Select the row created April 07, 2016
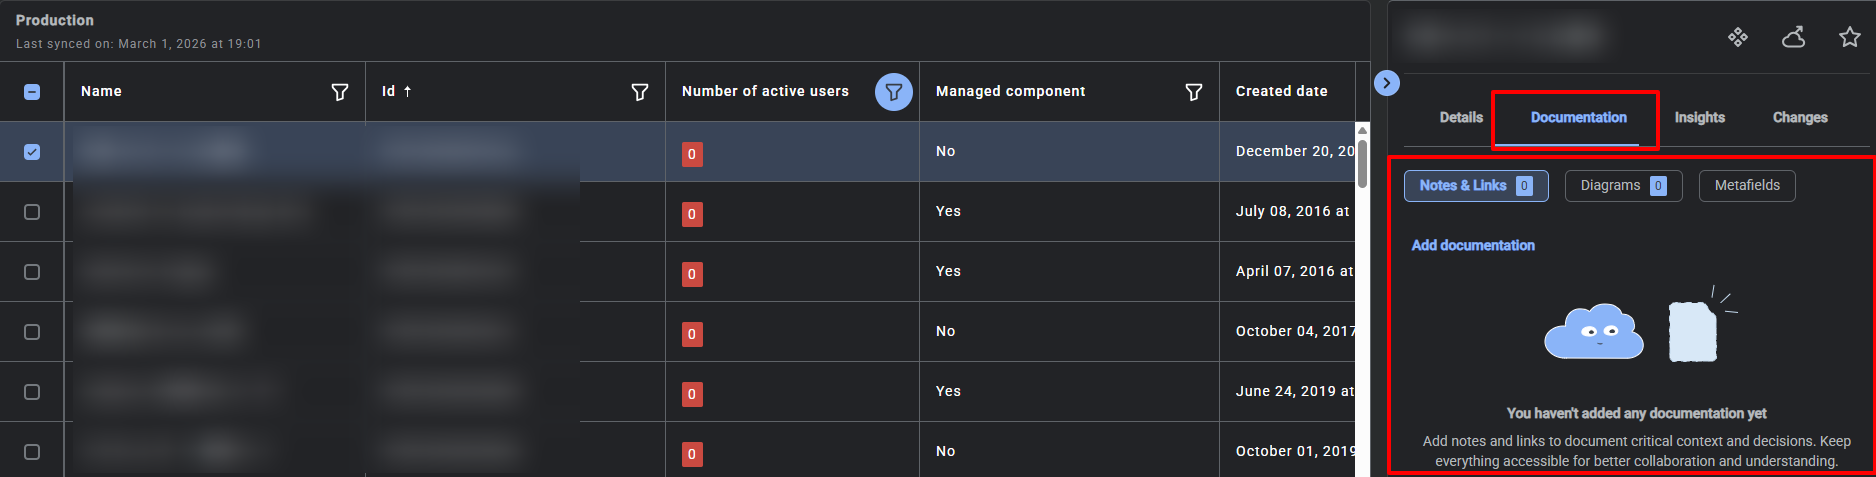 coord(32,272)
